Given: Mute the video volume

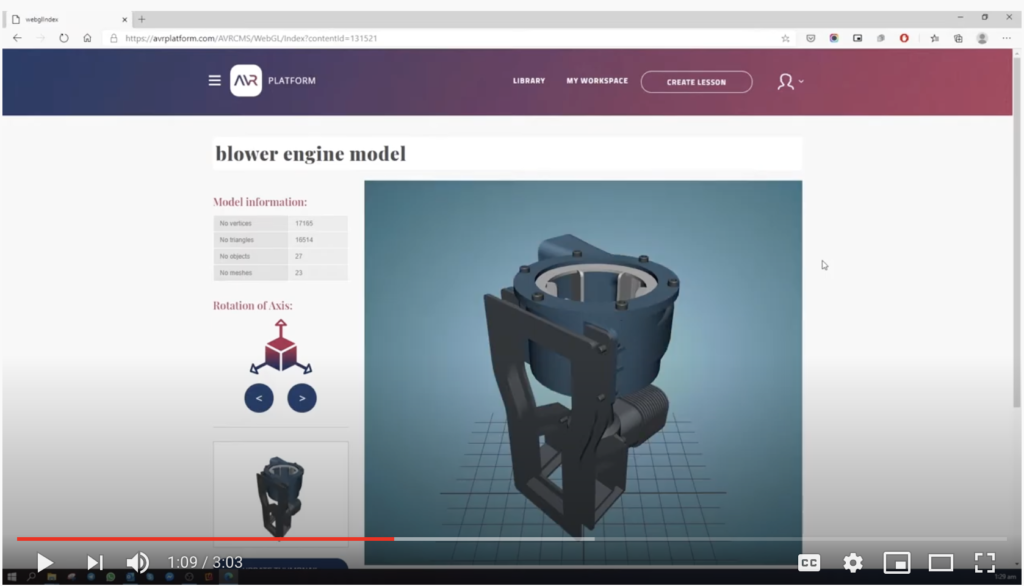Looking at the screenshot, I should pyautogui.click(x=138, y=563).
